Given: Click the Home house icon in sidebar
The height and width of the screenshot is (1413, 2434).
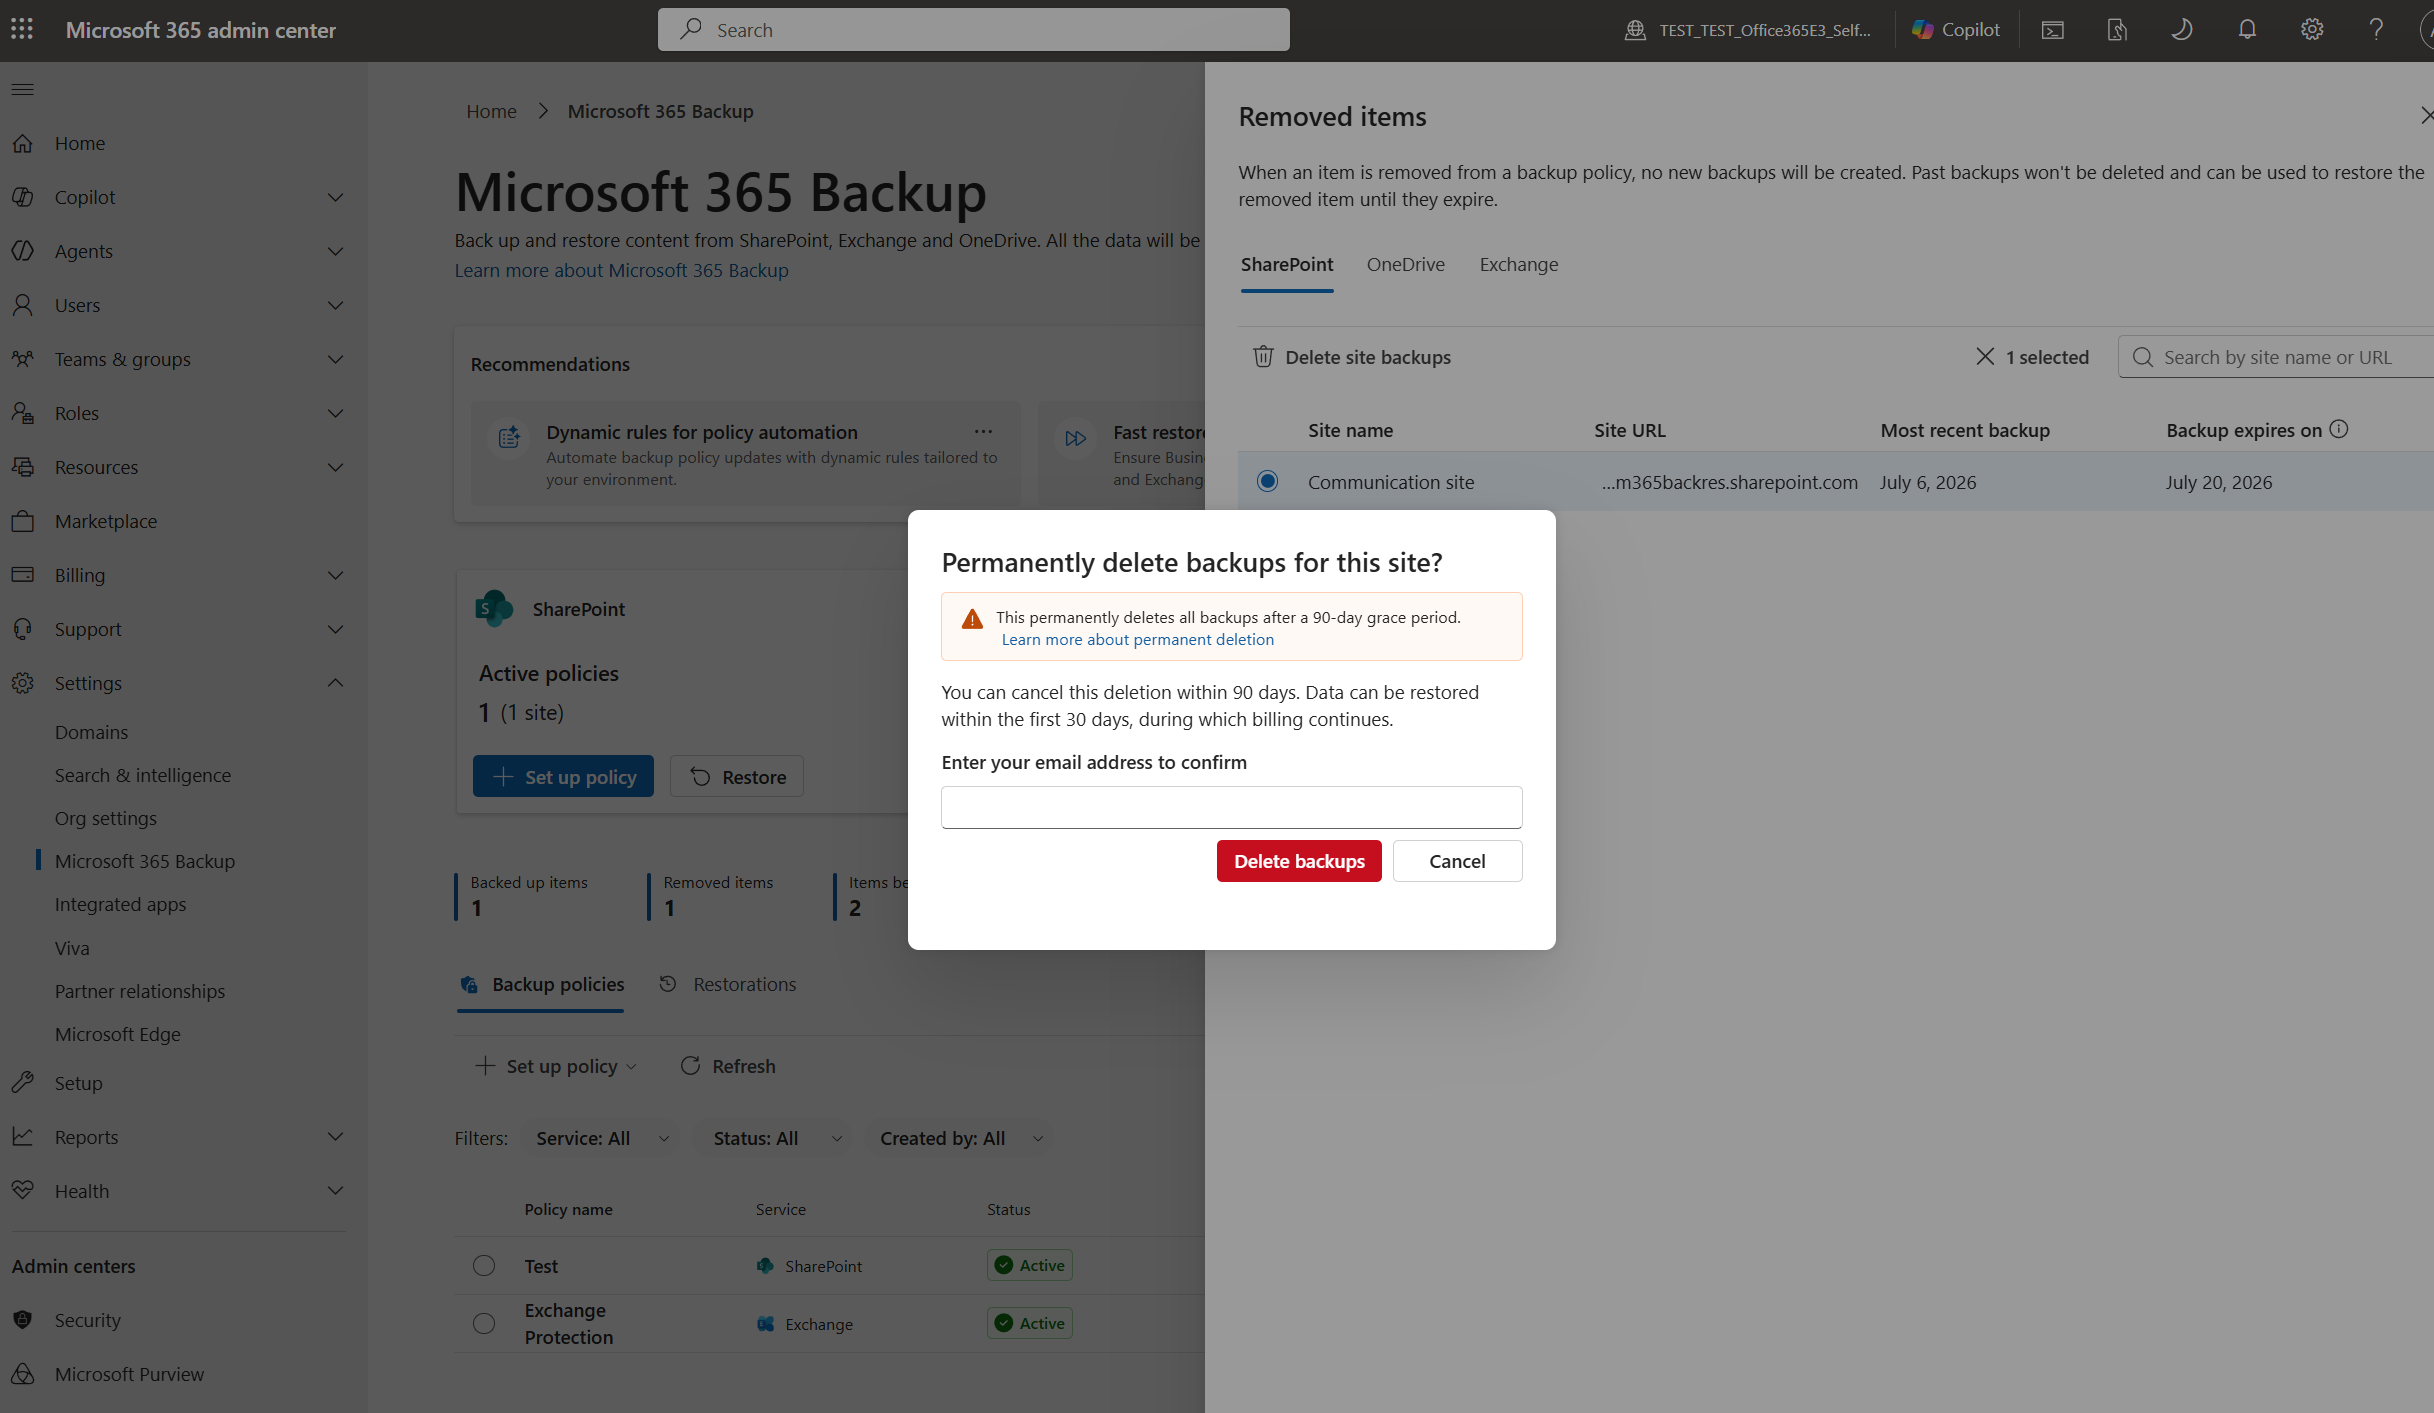Looking at the screenshot, I should (23, 143).
